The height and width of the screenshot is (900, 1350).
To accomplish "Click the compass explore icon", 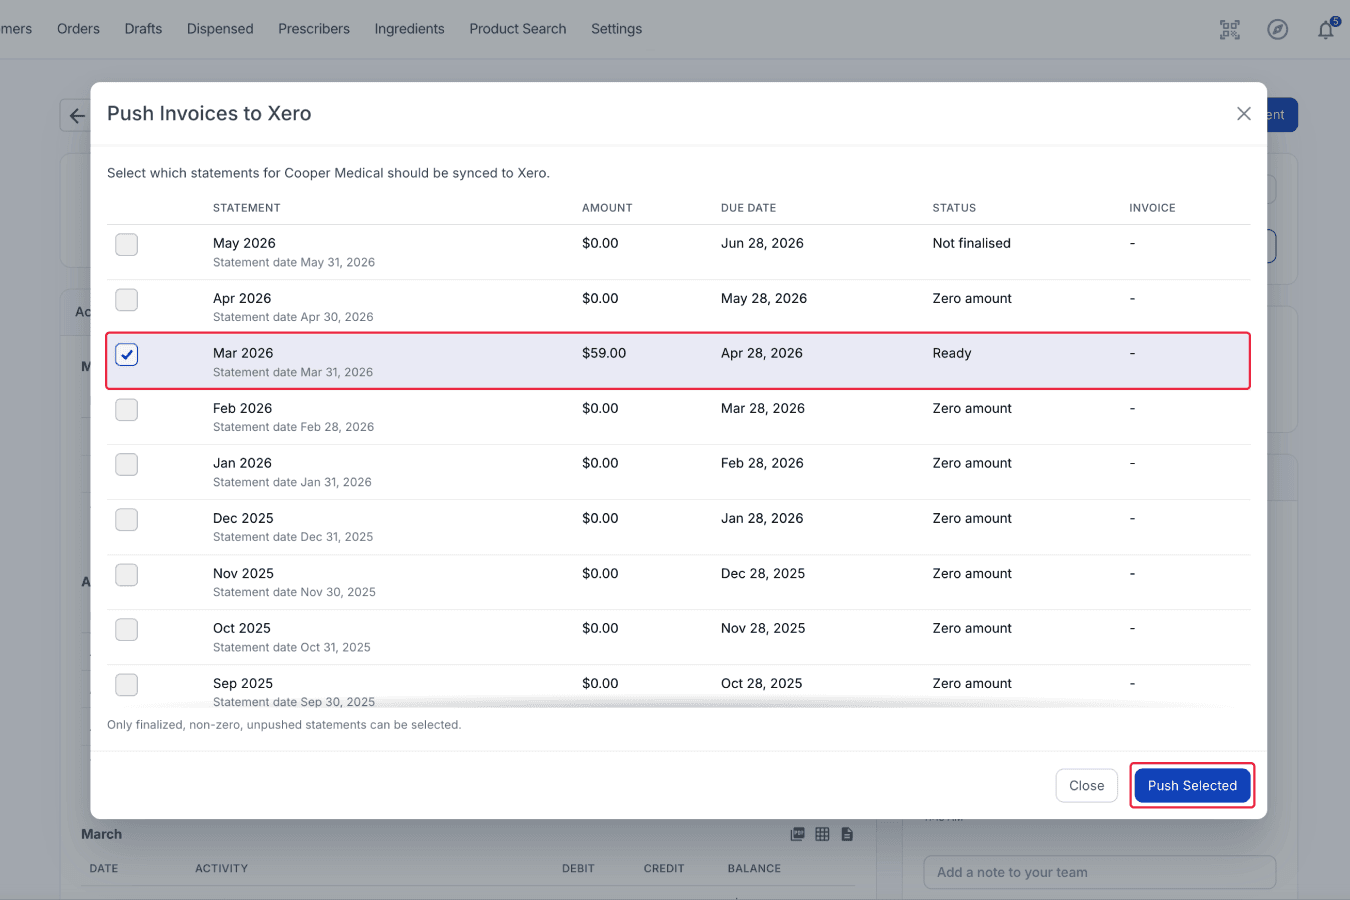I will pos(1278,29).
